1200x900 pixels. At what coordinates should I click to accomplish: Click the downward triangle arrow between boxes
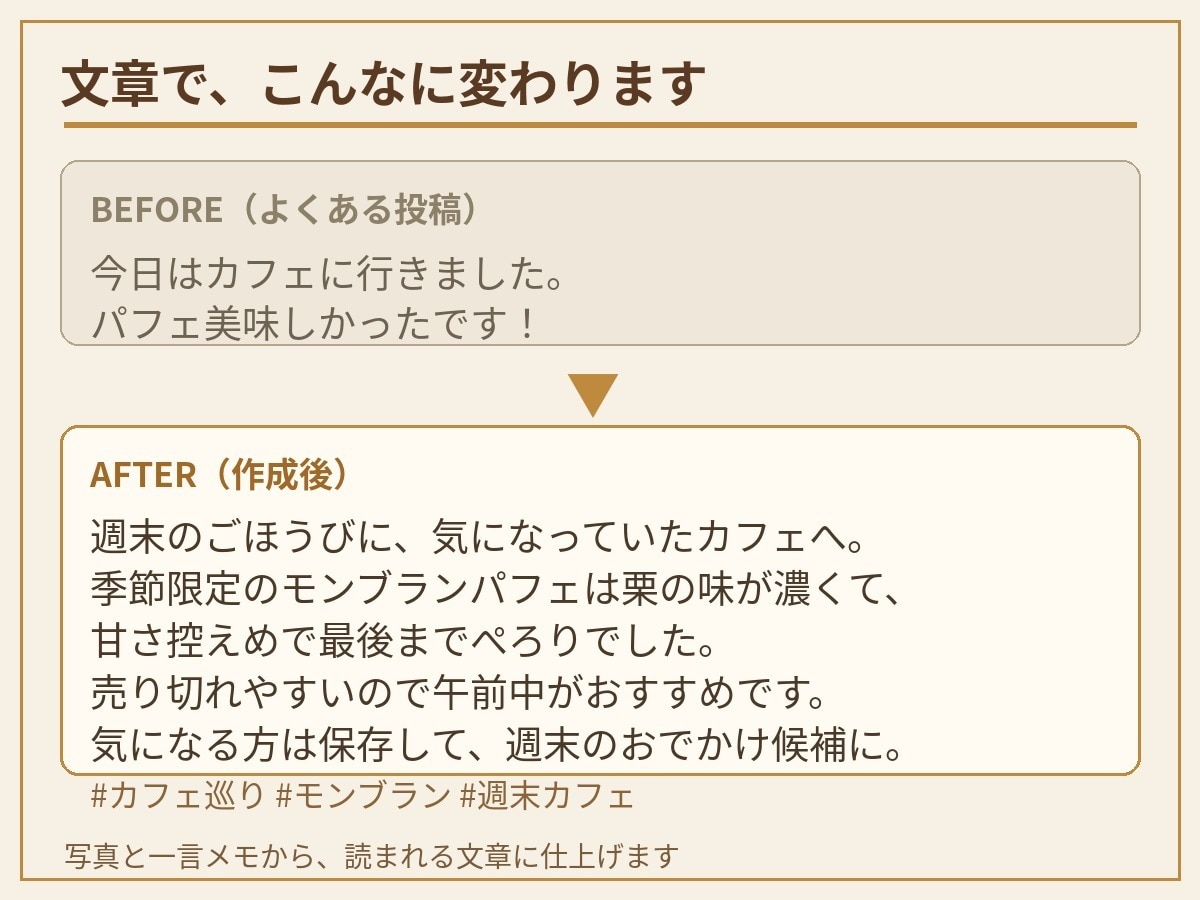tap(593, 395)
